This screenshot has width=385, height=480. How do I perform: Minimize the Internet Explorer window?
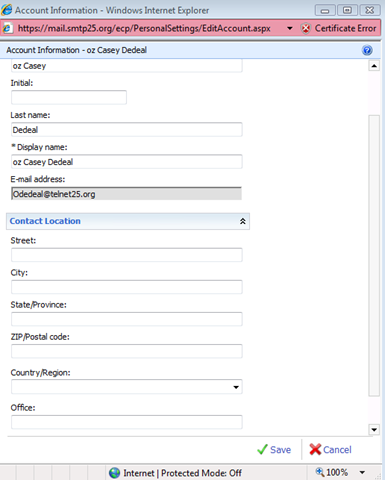tap(325, 10)
